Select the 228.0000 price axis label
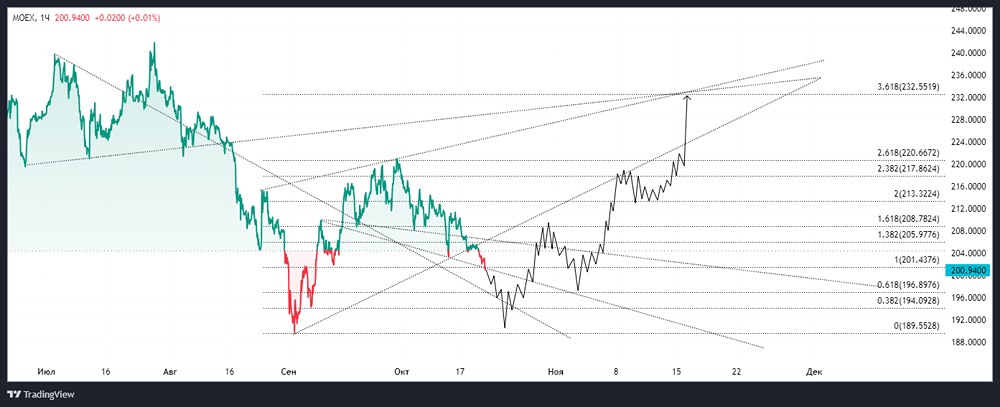The height and width of the screenshot is (407, 1000). click(970, 120)
